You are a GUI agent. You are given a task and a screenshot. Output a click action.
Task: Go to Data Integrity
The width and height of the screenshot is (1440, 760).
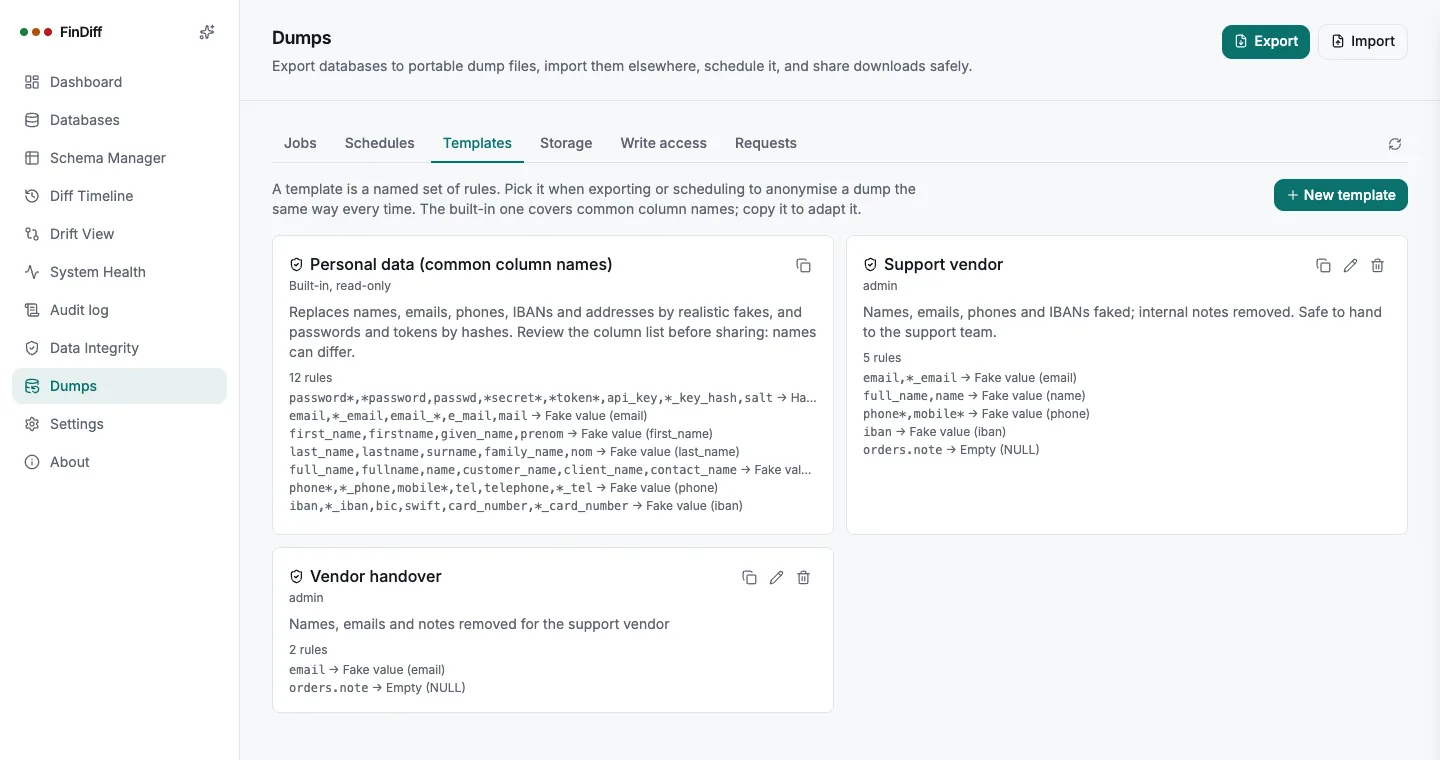(x=119, y=348)
